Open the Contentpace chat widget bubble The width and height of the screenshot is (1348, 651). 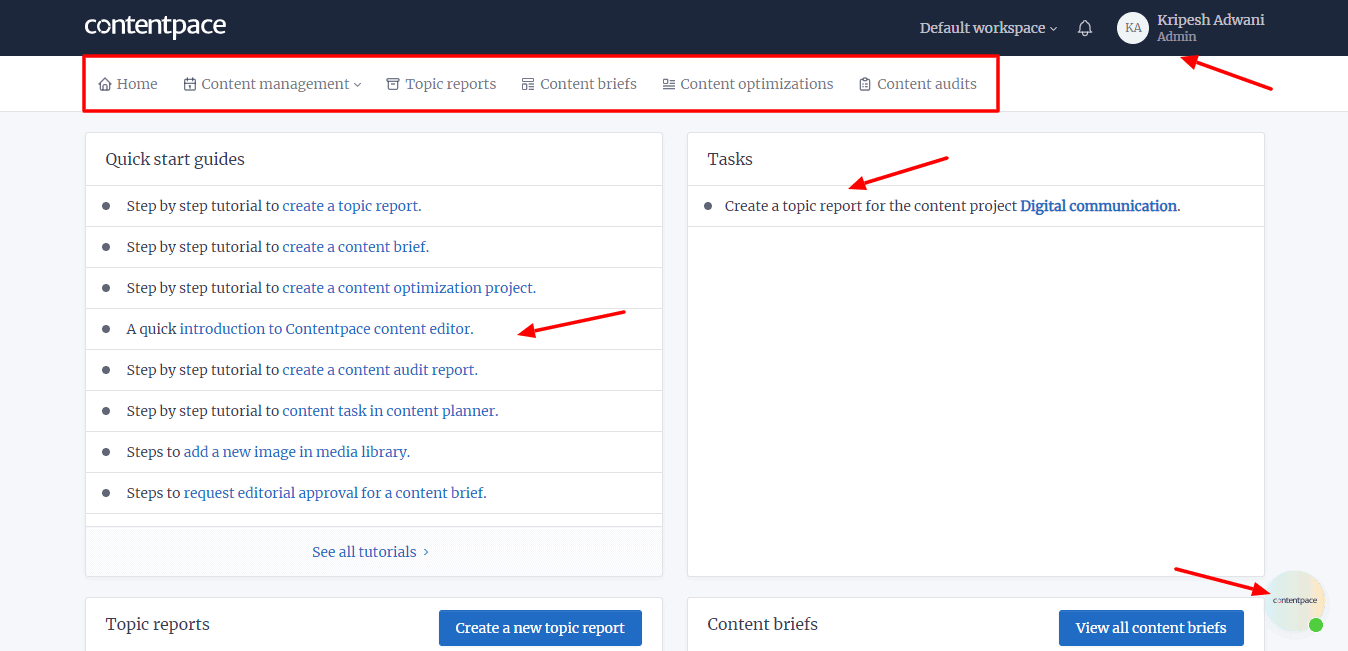pos(1295,601)
